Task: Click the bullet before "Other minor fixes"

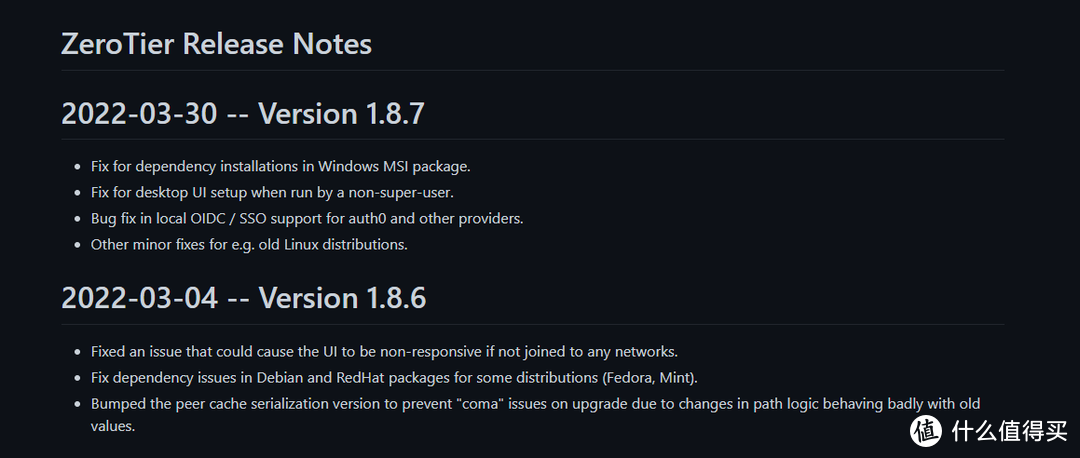Action: click(x=79, y=244)
